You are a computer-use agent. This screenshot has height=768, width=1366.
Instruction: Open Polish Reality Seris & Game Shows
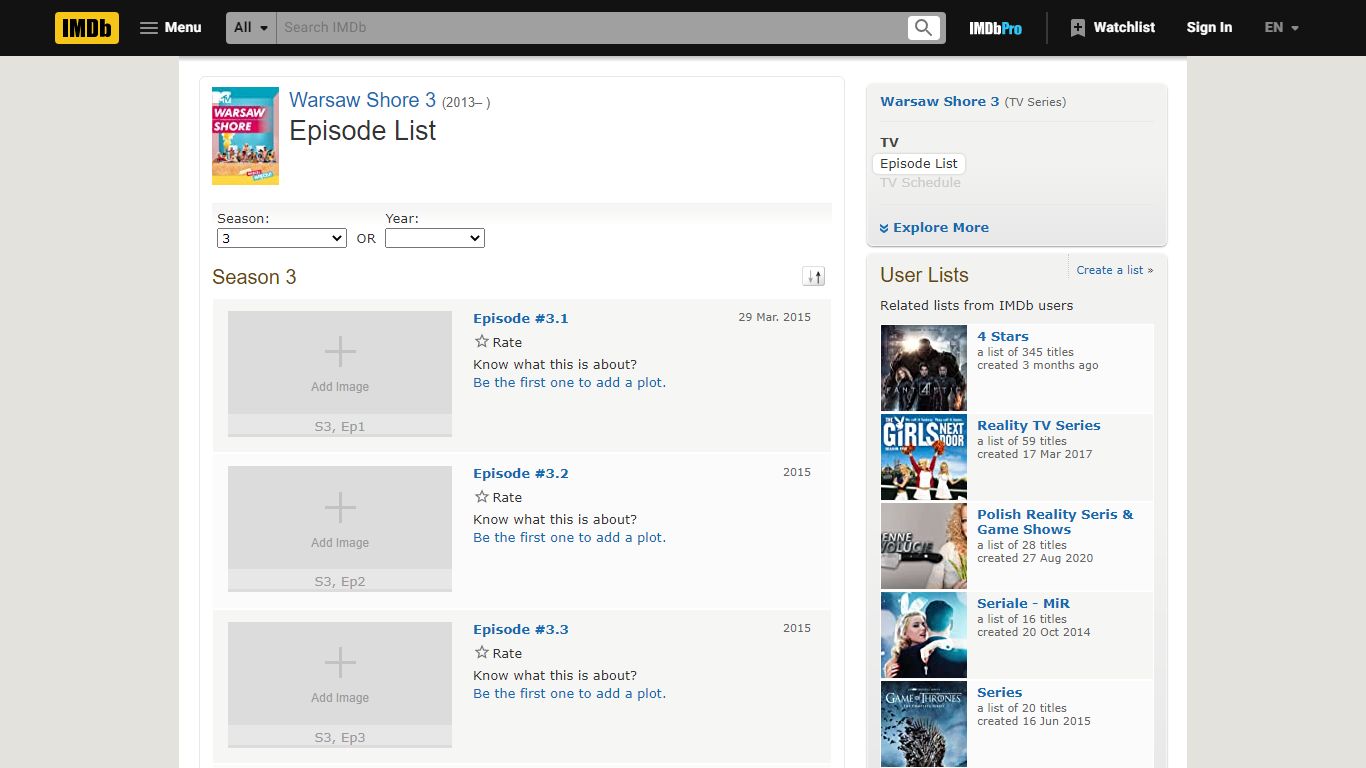pos(1055,522)
